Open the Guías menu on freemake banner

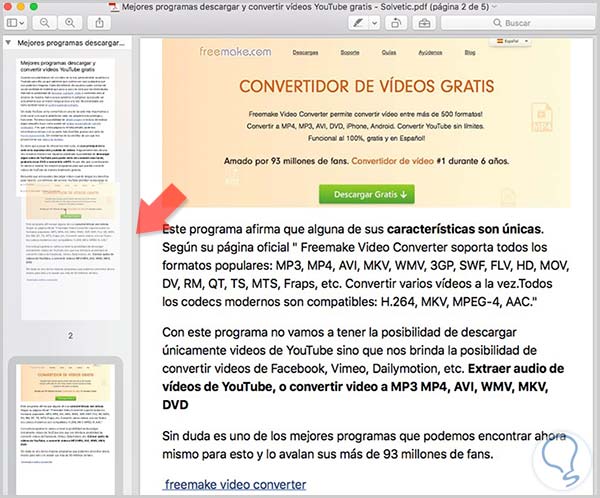tap(389, 52)
